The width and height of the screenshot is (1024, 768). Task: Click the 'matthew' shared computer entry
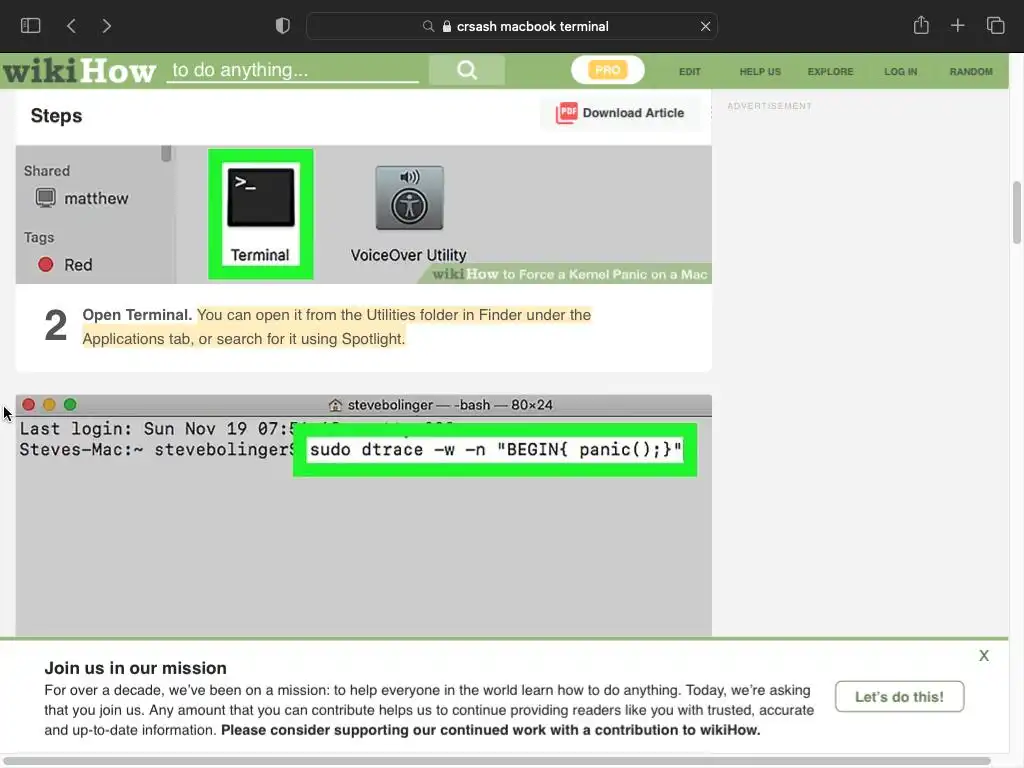tap(82, 198)
